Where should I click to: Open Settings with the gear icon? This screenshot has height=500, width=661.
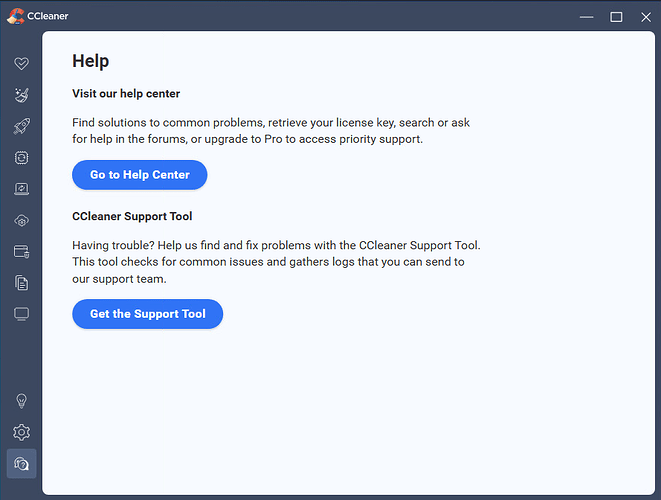click(x=21, y=432)
